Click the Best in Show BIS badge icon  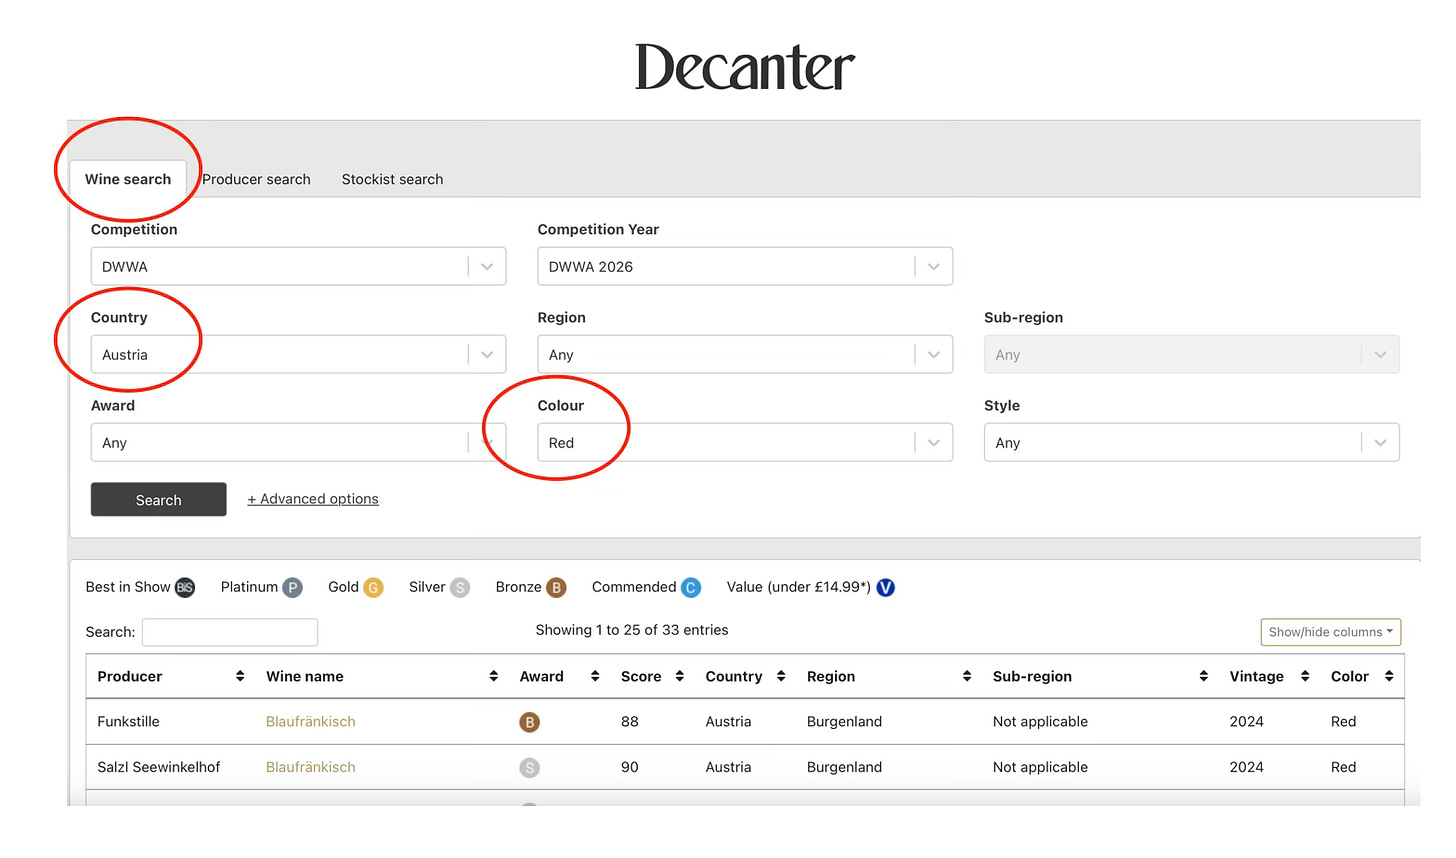(185, 588)
